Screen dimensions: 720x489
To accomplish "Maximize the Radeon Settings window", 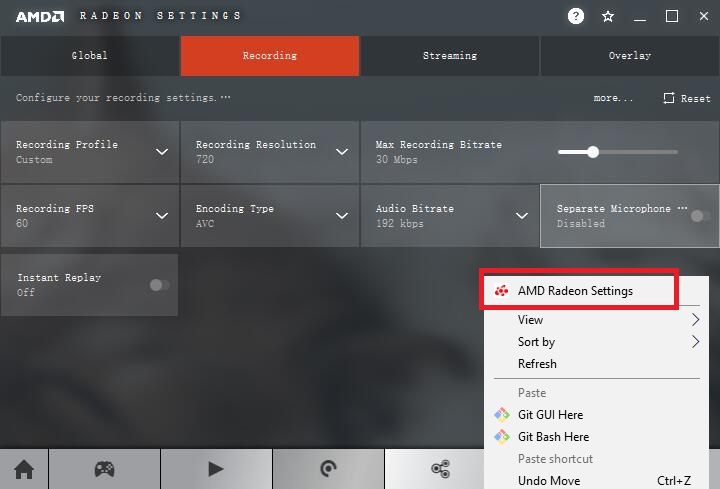I will tap(672, 16).
